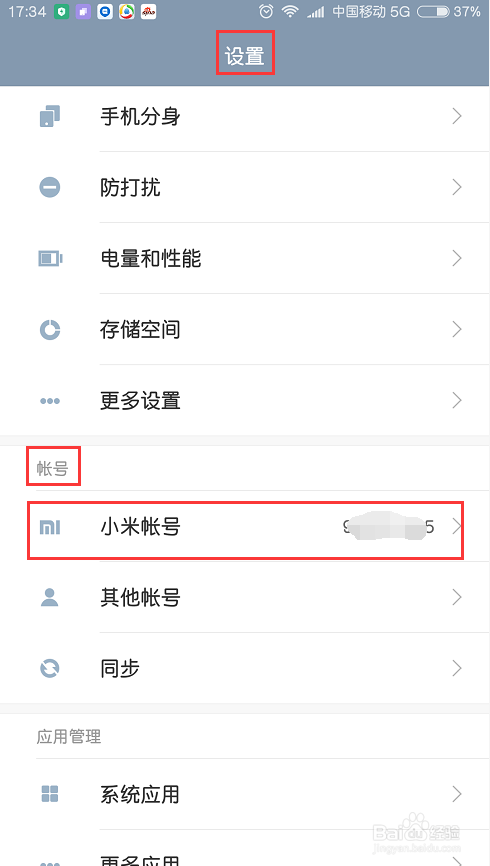This screenshot has width=490, height=866.
Task: Tap the MI logo icon
Action: click(x=50, y=527)
